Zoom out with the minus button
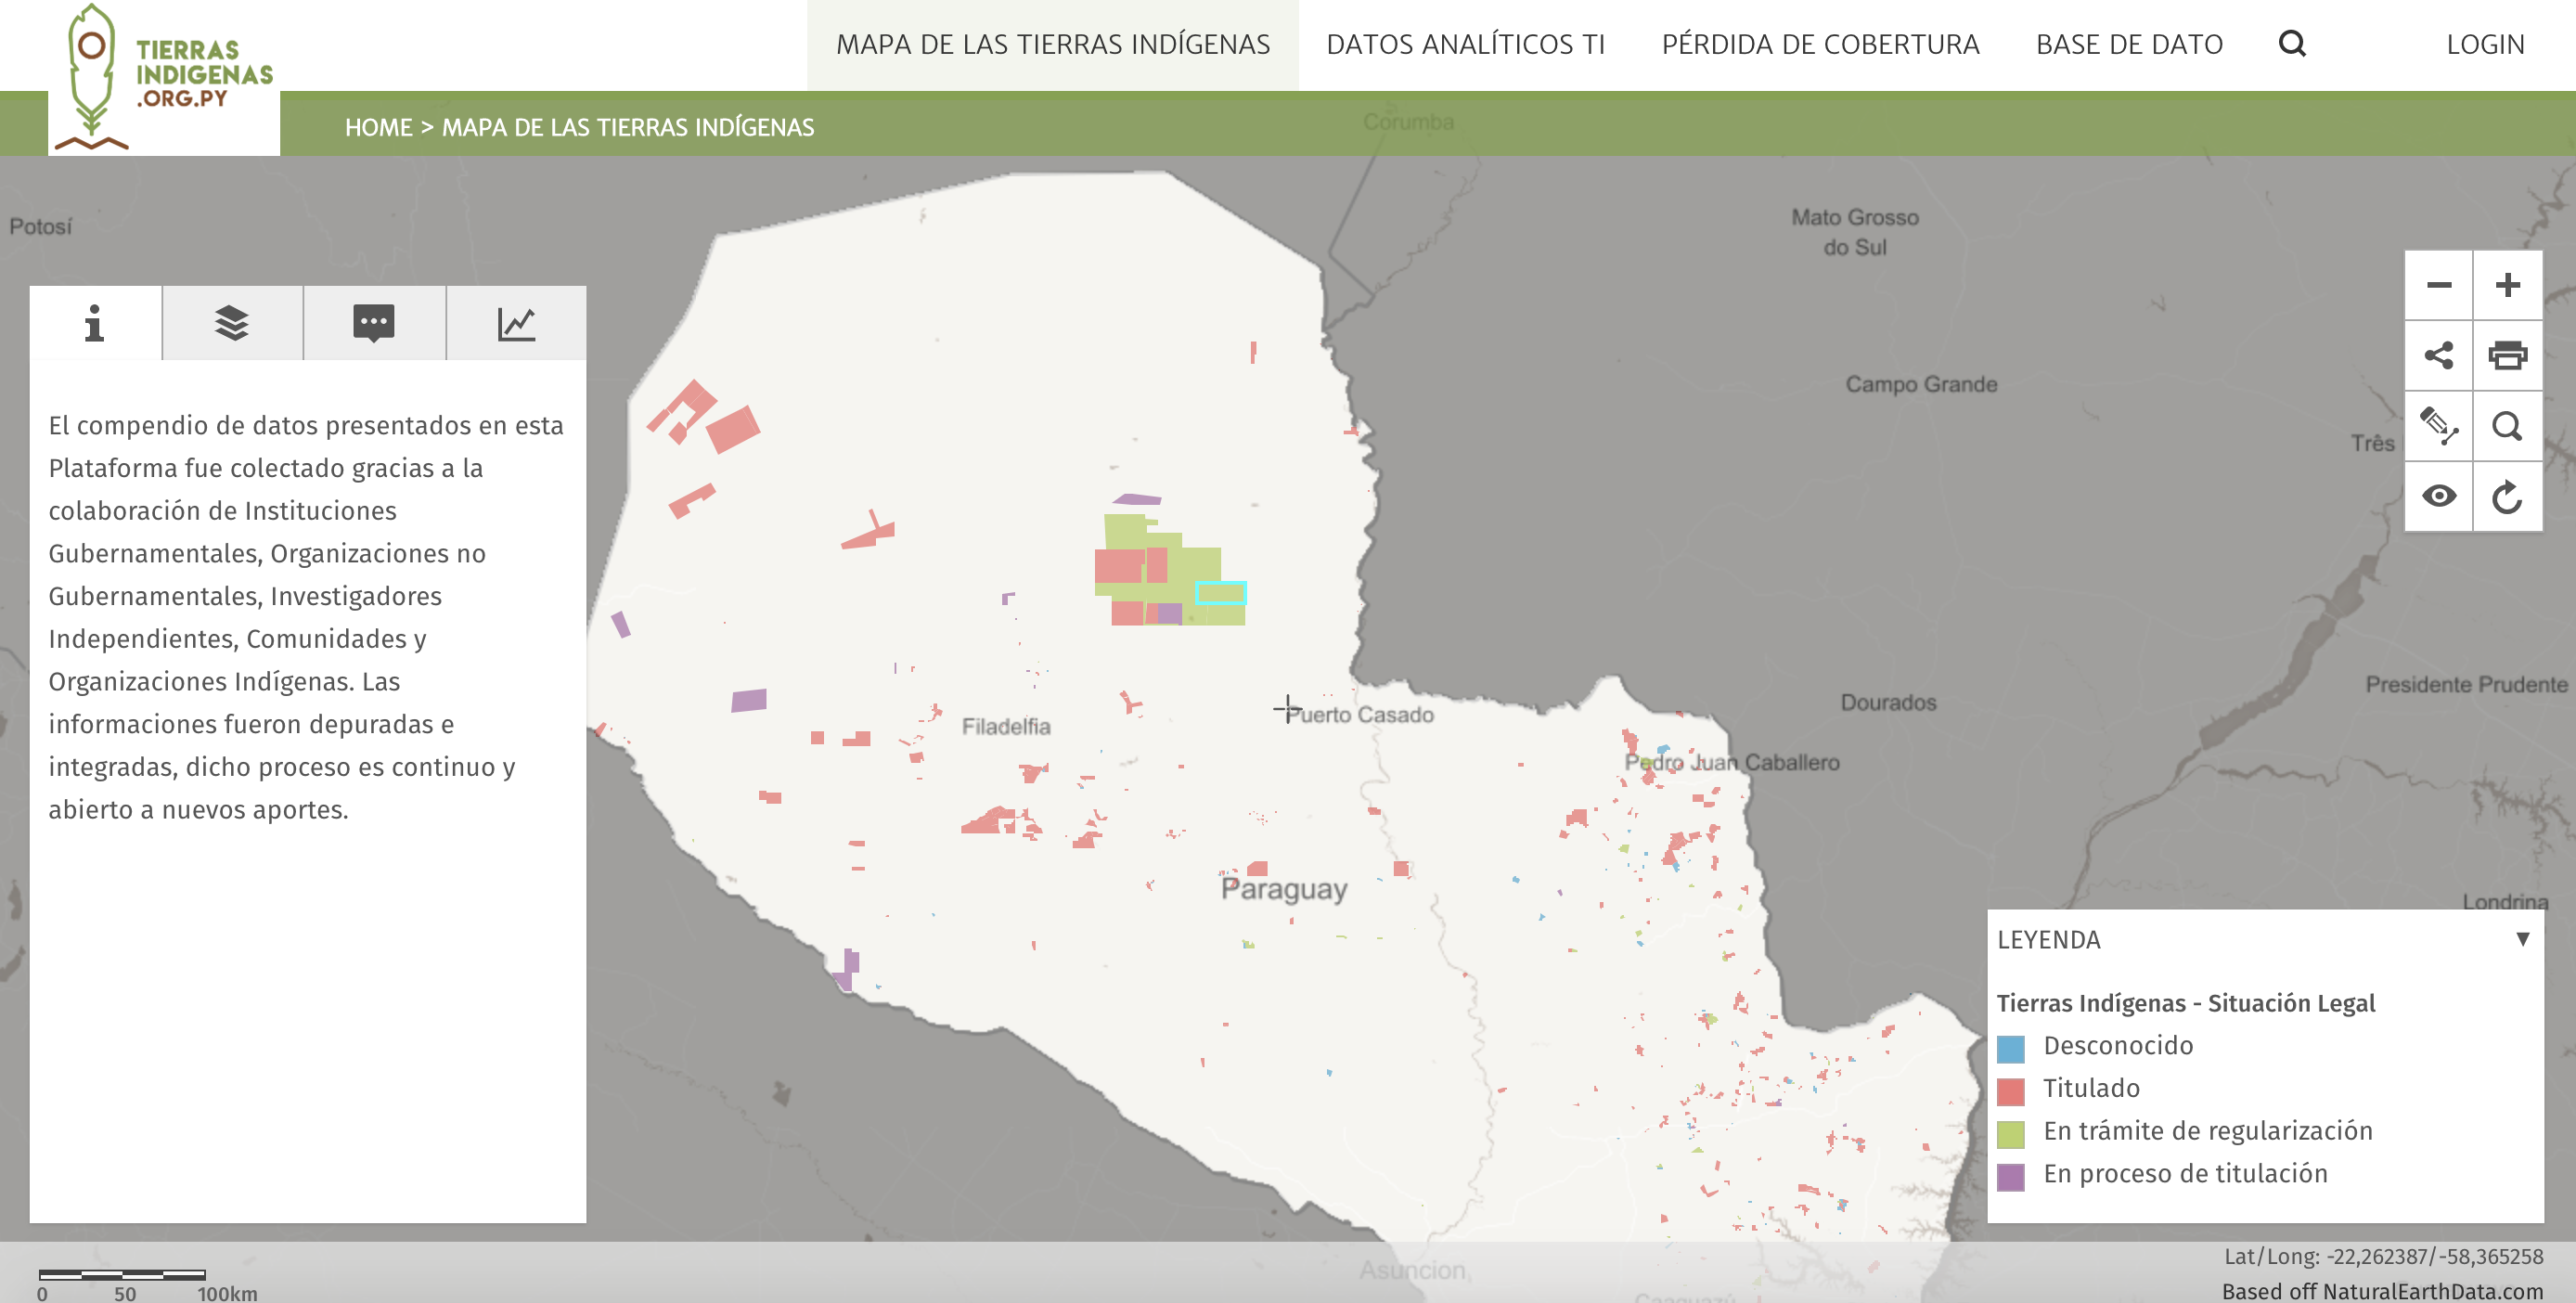The image size is (2576, 1303). click(x=2439, y=285)
